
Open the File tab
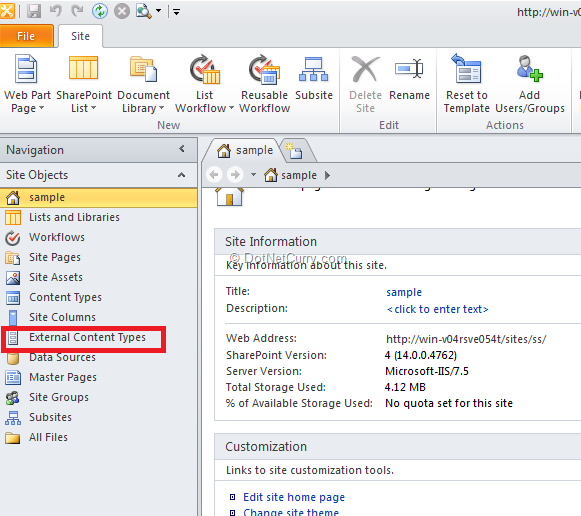point(26,36)
